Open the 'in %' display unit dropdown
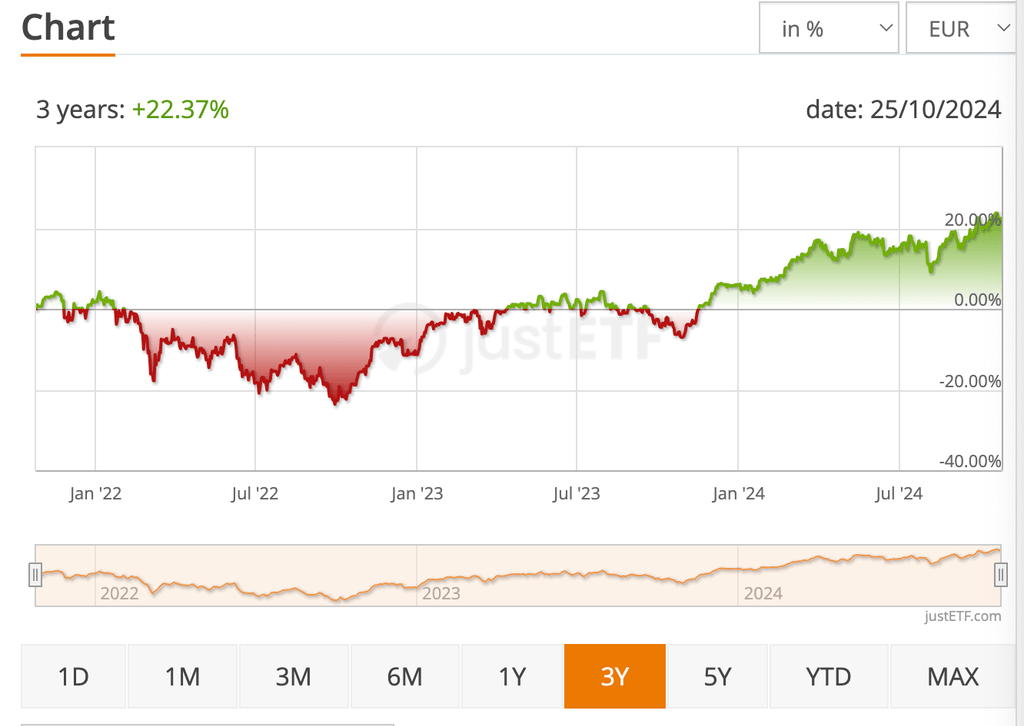 click(828, 29)
